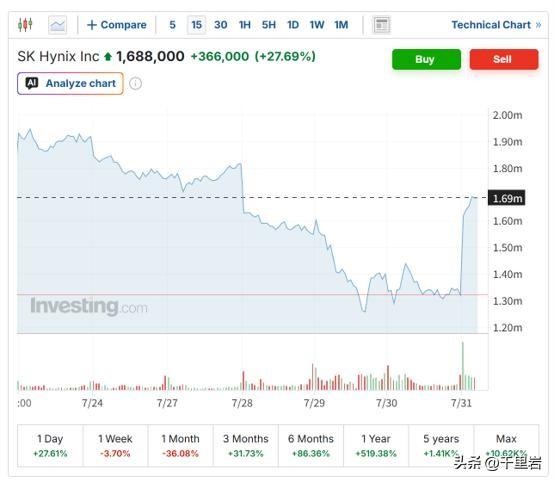
Task: Choose the 1W interval option
Action: [317, 25]
